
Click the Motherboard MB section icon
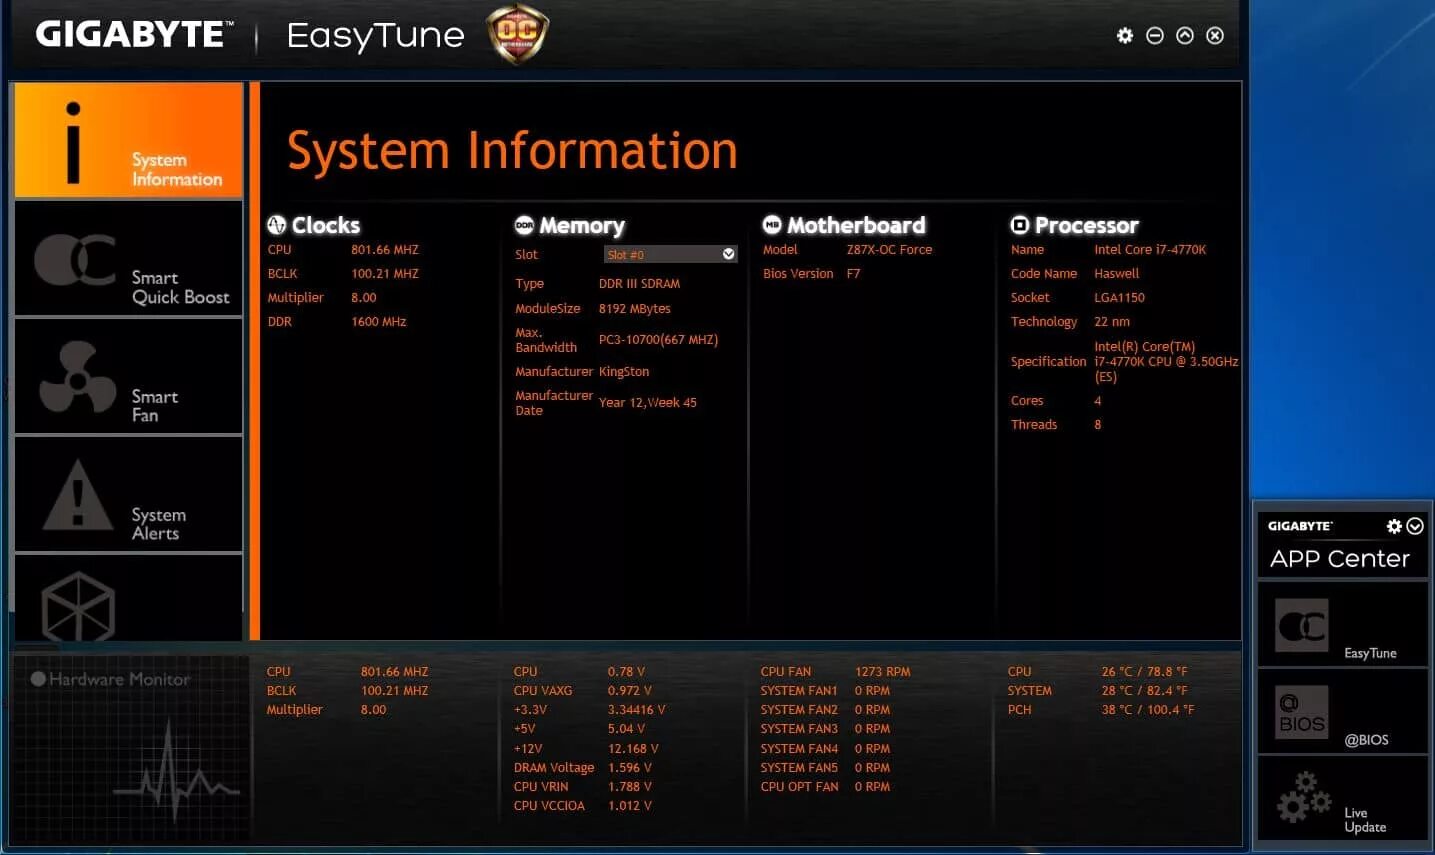point(772,225)
